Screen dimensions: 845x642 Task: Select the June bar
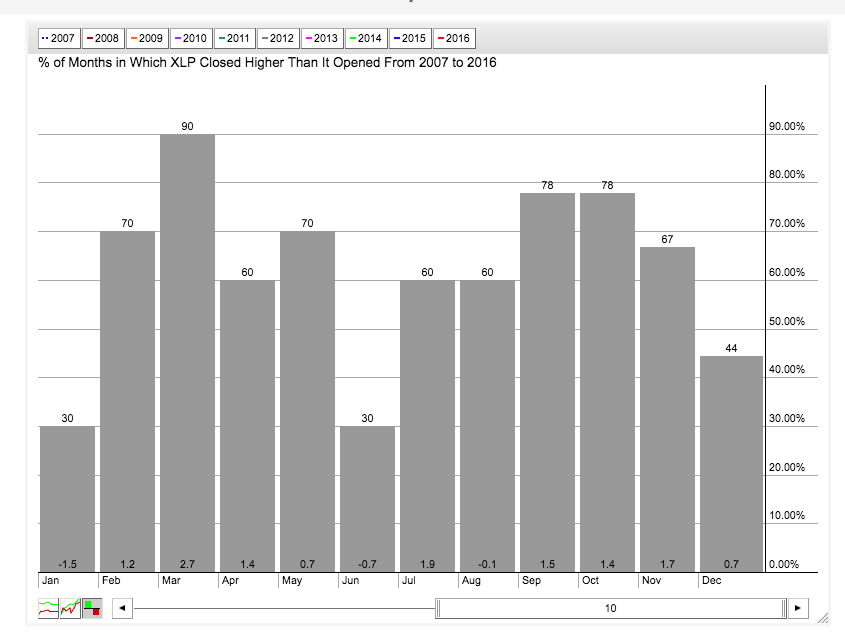pyautogui.click(x=368, y=499)
